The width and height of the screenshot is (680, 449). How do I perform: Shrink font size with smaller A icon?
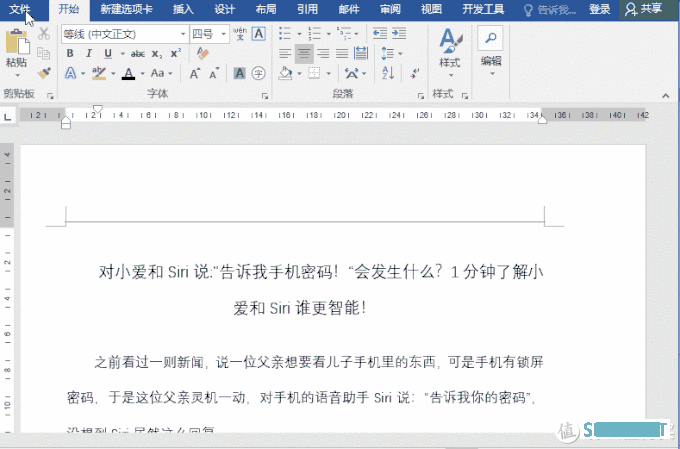pyautogui.click(x=214, y=73)
